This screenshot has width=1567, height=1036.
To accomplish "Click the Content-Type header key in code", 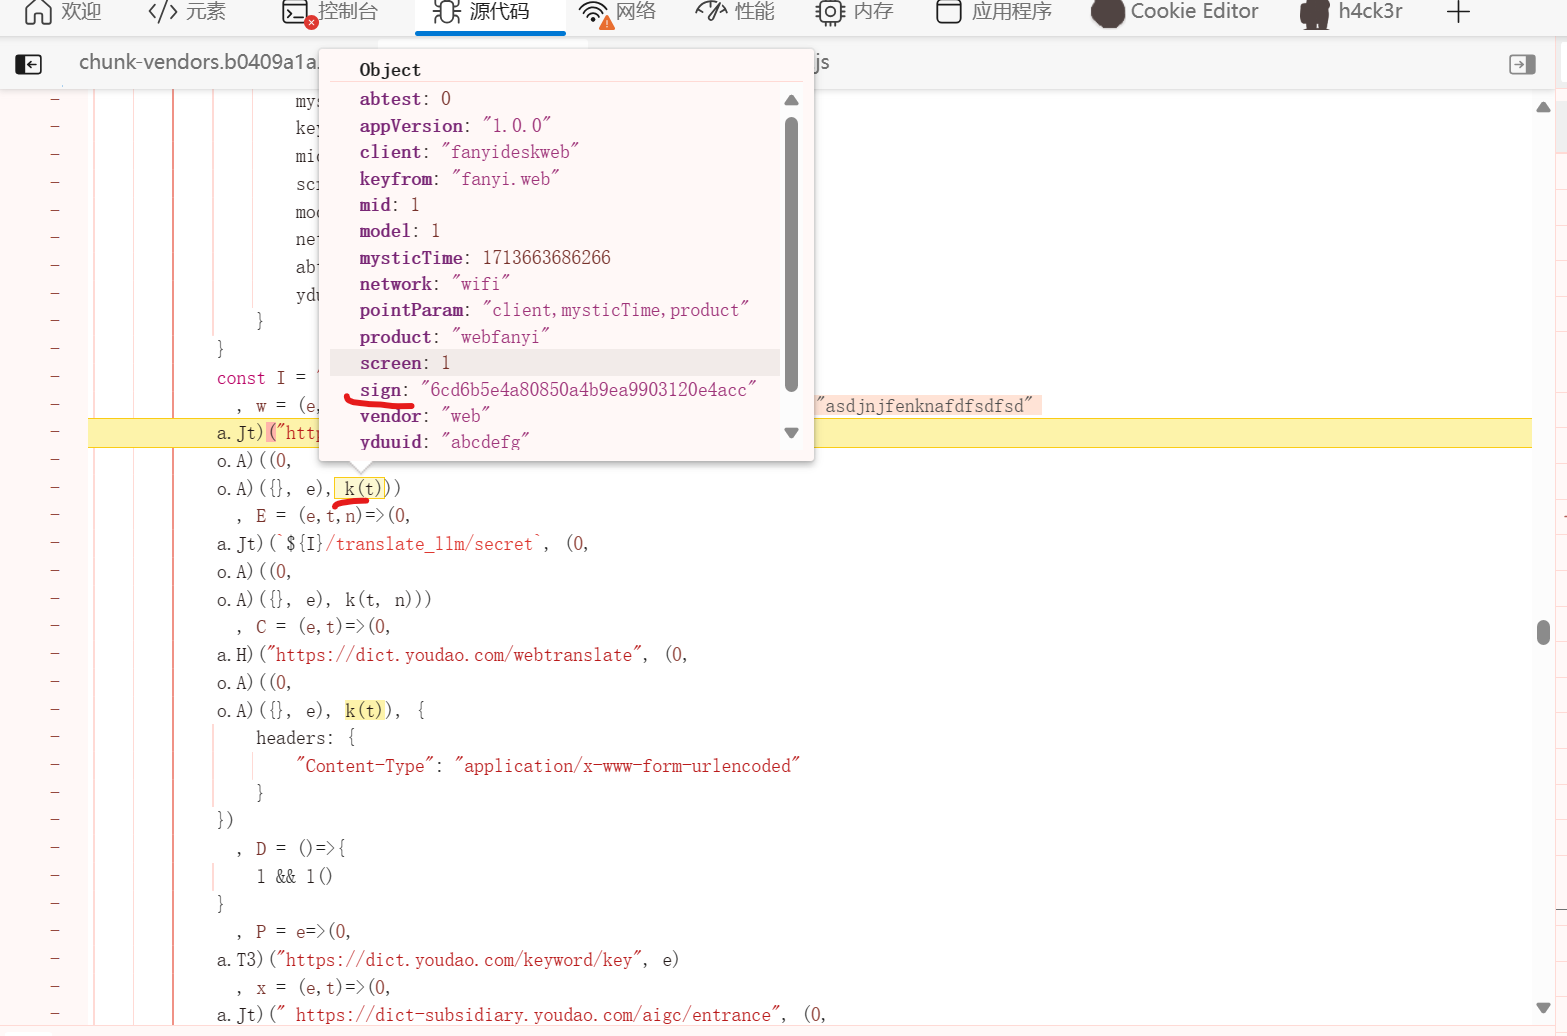I will [x=365, y=766].
